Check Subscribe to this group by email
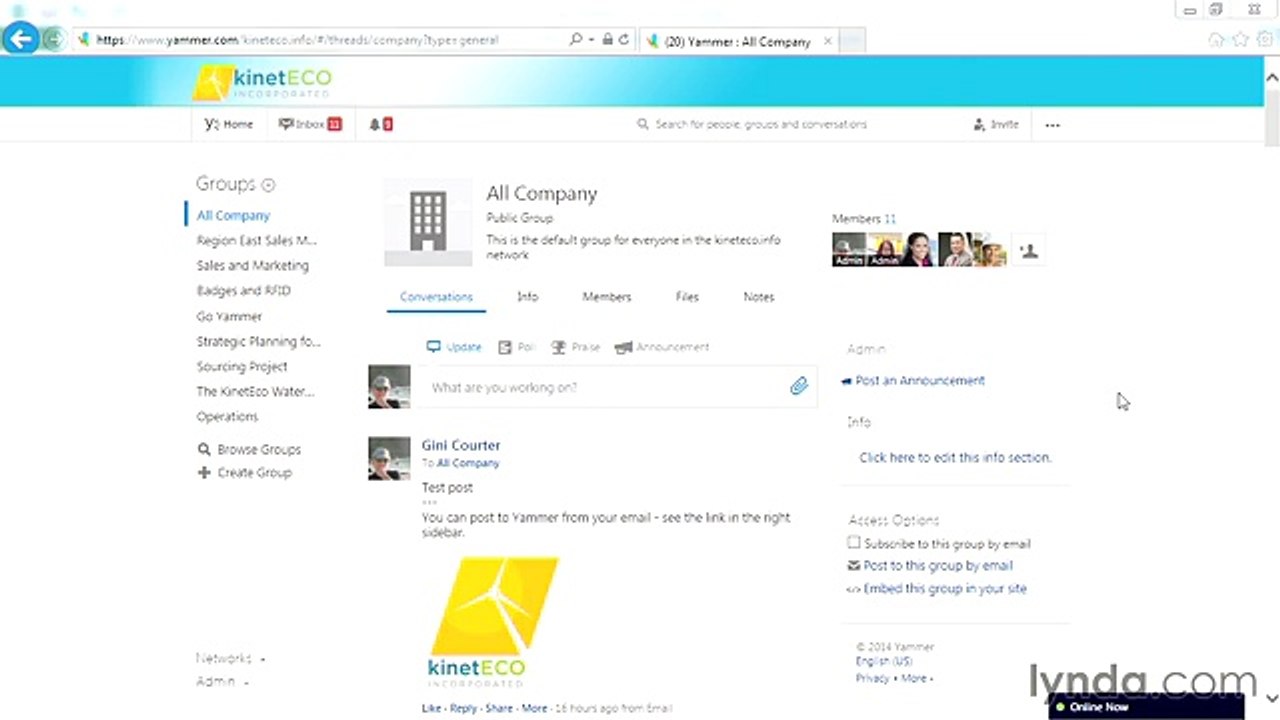This screenshot has width=1280, height=720. coord(853,543)
